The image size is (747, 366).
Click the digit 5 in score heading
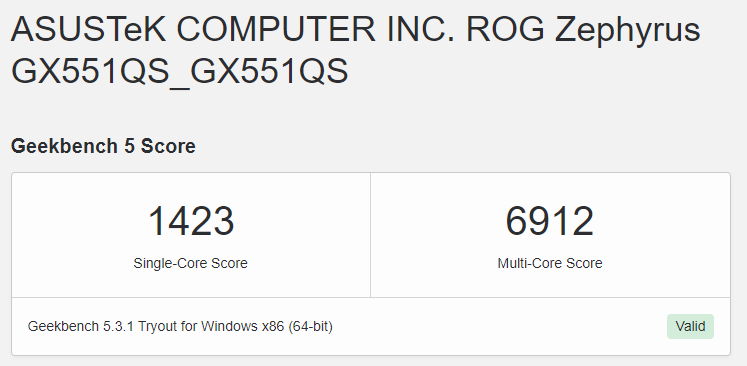point(129,146)
